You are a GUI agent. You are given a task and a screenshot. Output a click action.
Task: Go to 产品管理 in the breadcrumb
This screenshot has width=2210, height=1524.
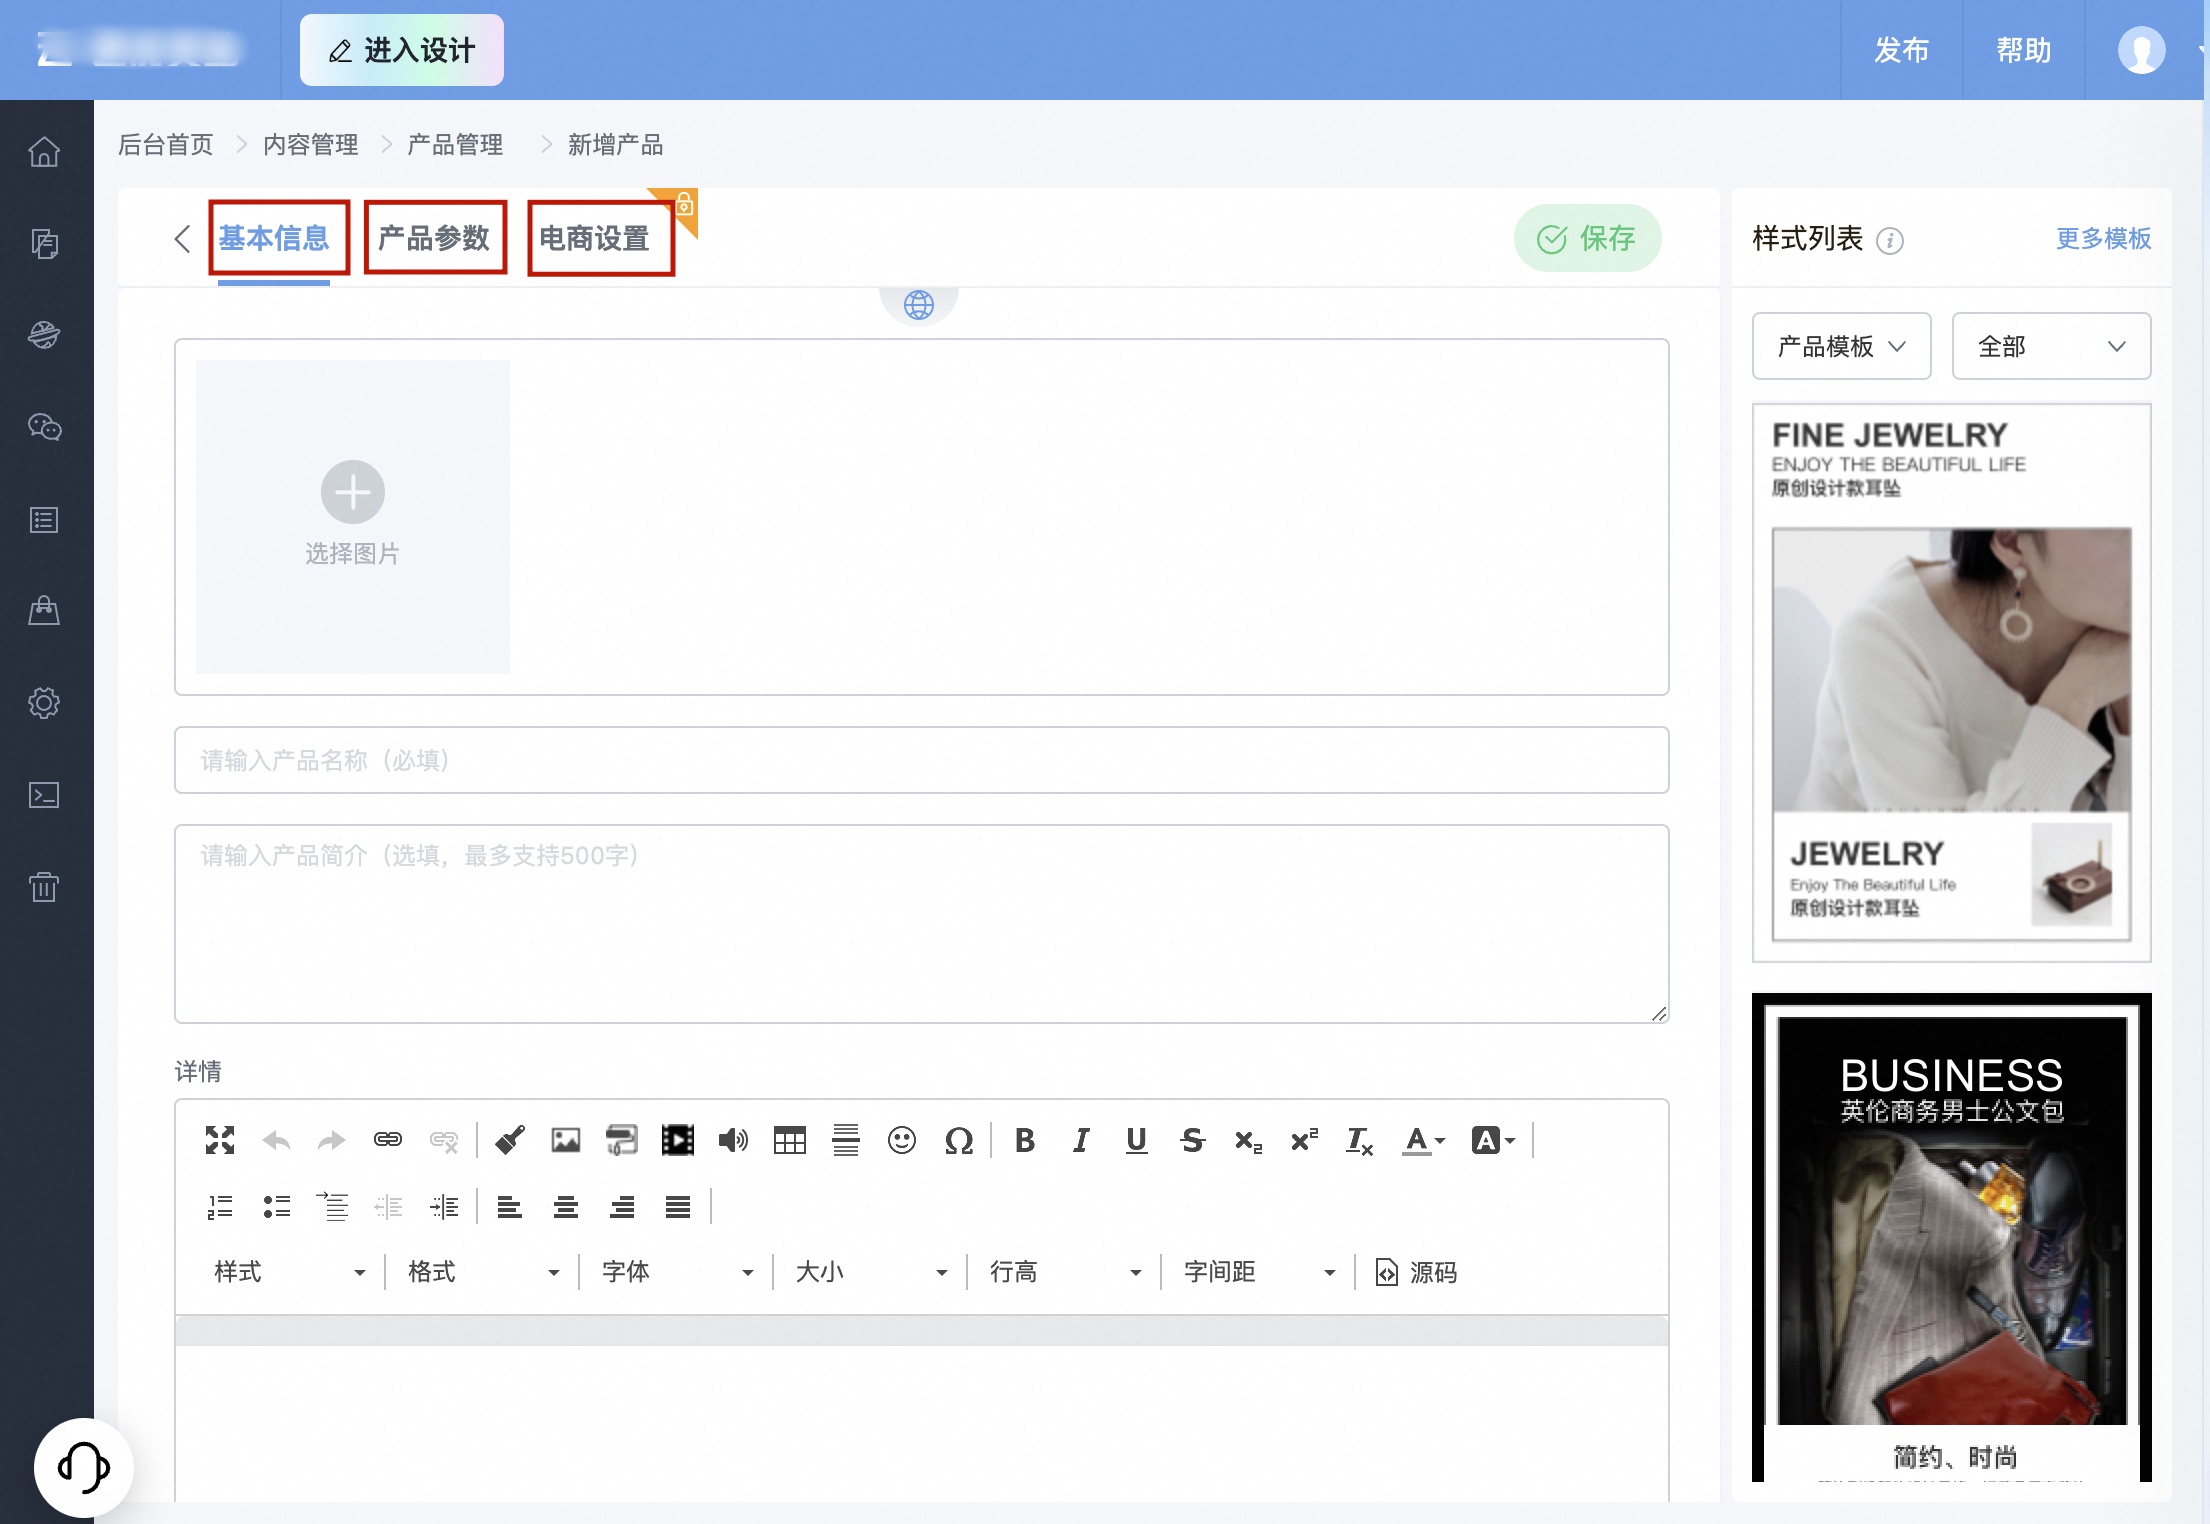tap(455, 145)
